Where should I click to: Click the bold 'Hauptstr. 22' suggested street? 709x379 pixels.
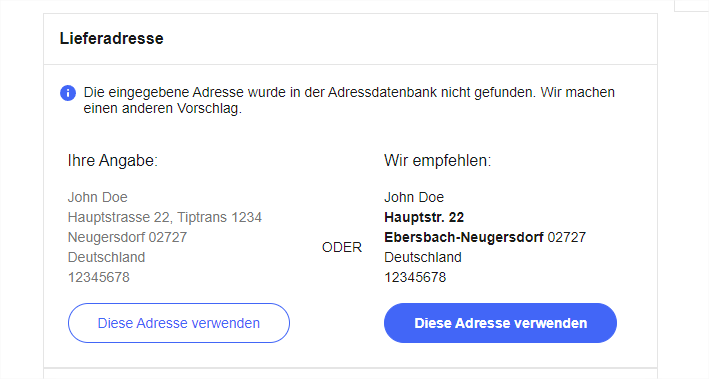click(424, 218)
